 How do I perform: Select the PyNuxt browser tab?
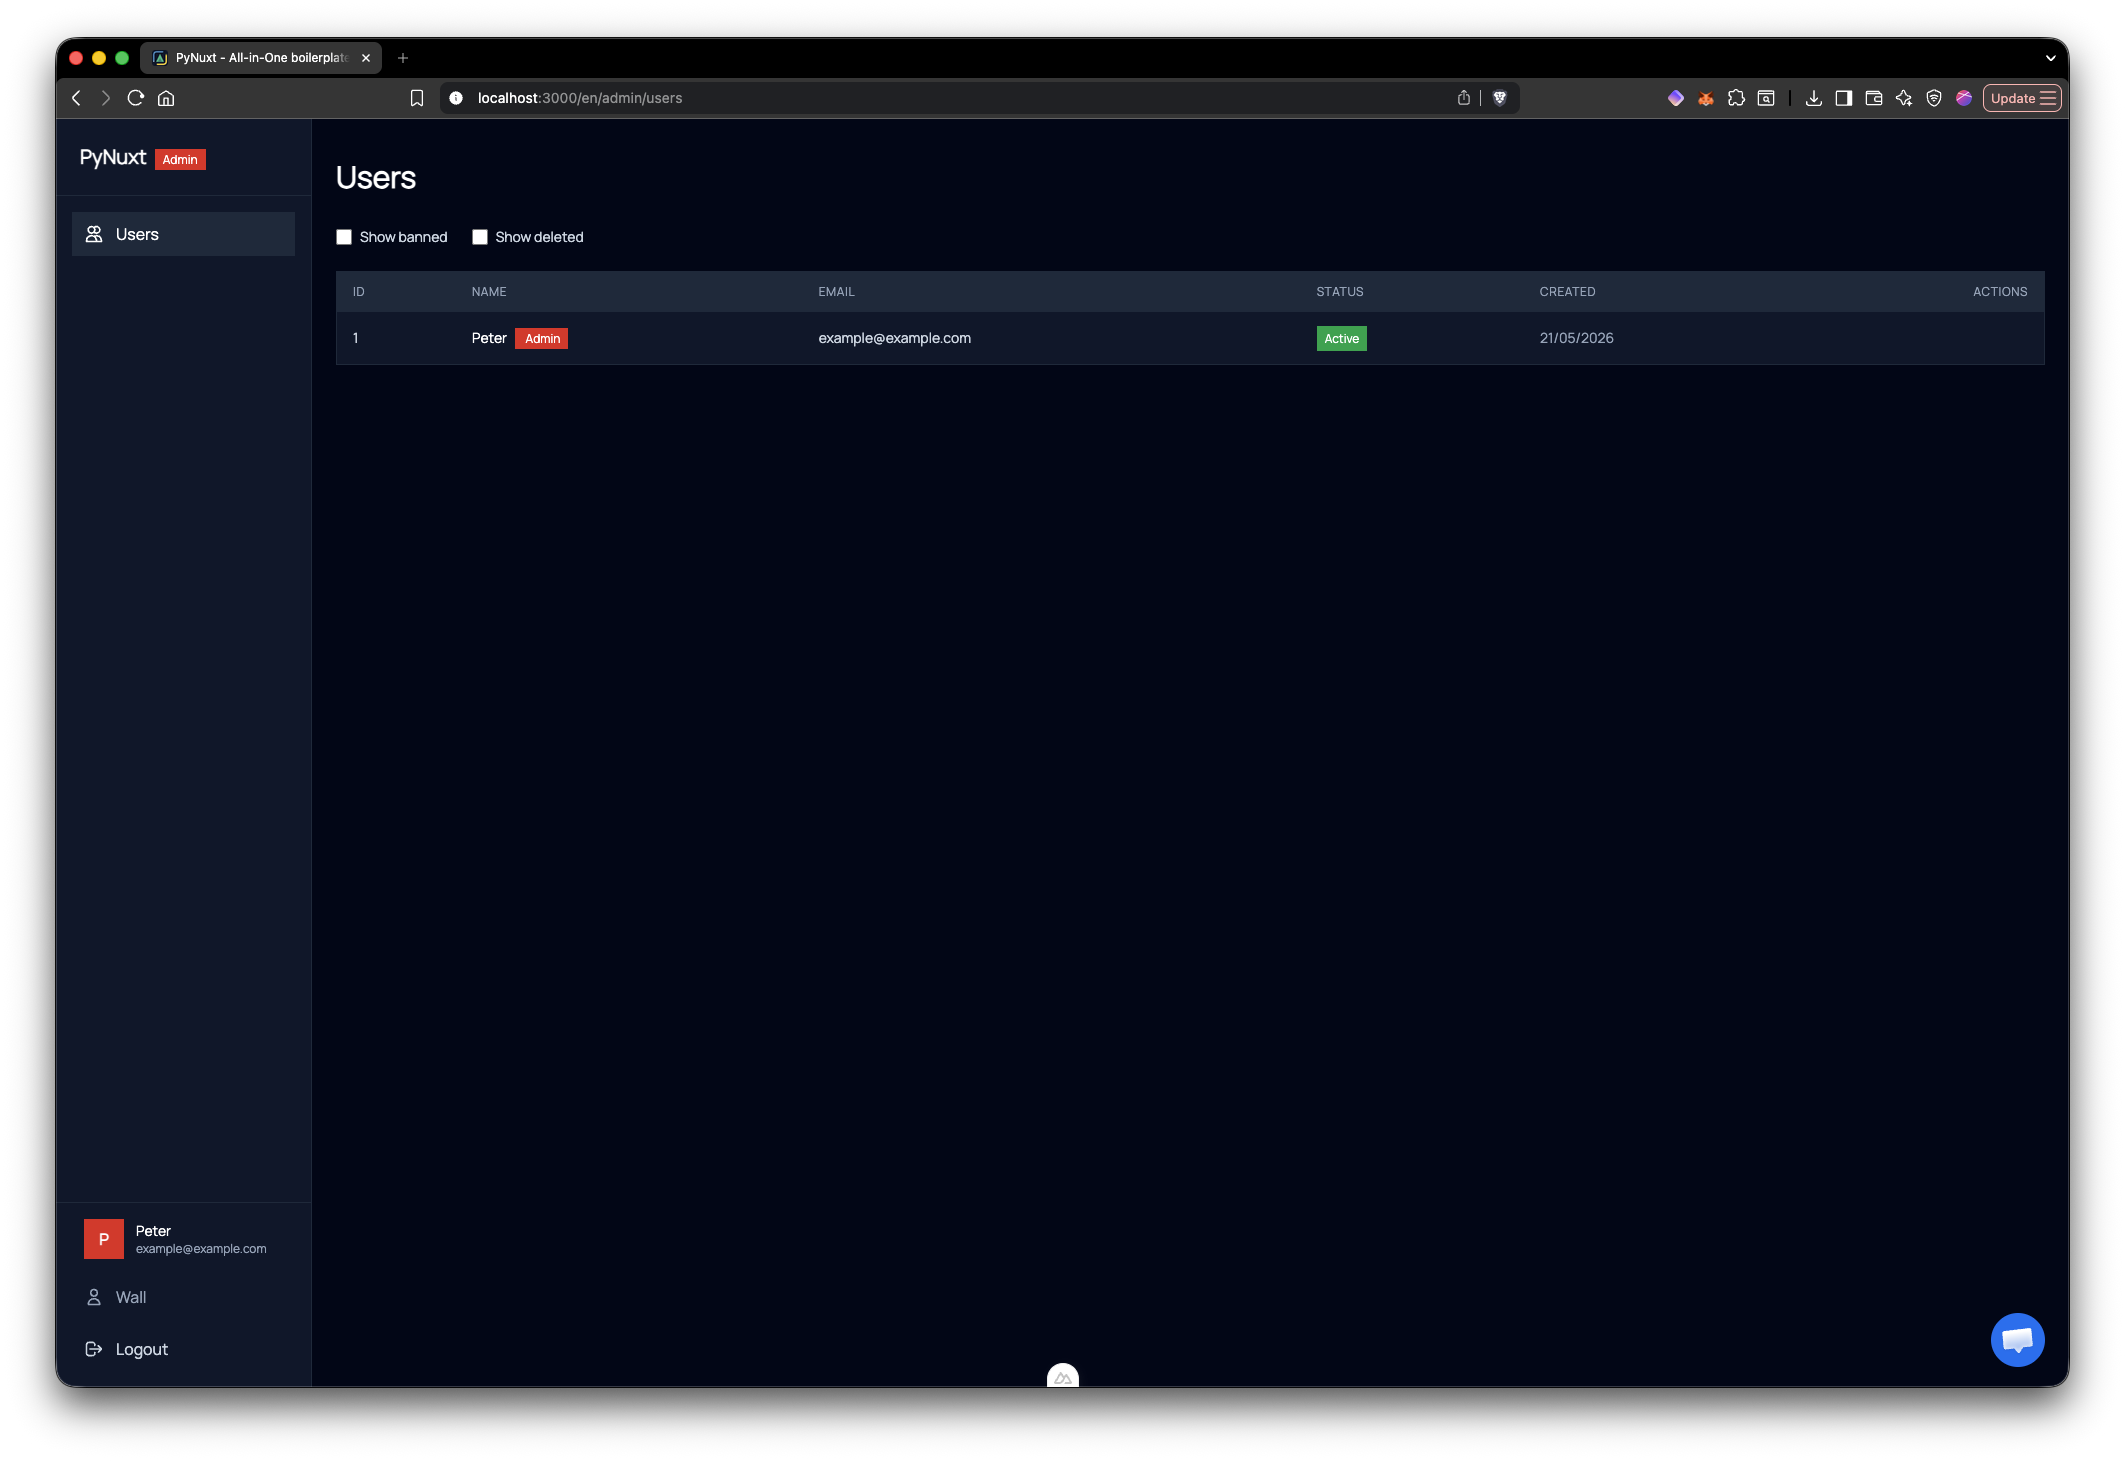point(260,58)
